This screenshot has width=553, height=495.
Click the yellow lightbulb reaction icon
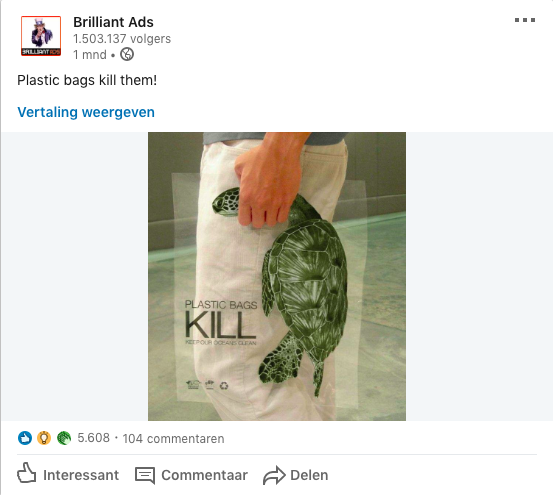(44, 438)
